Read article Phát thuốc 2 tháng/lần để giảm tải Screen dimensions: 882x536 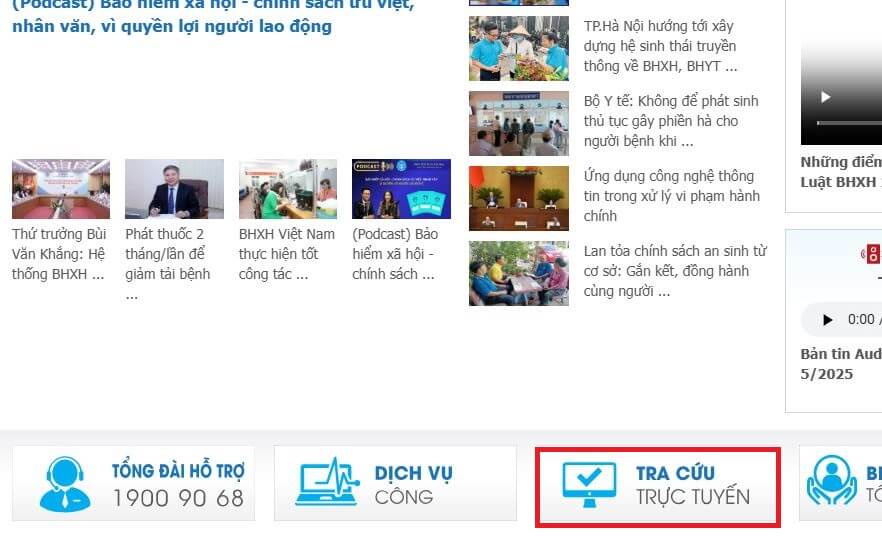click(168, 264)
